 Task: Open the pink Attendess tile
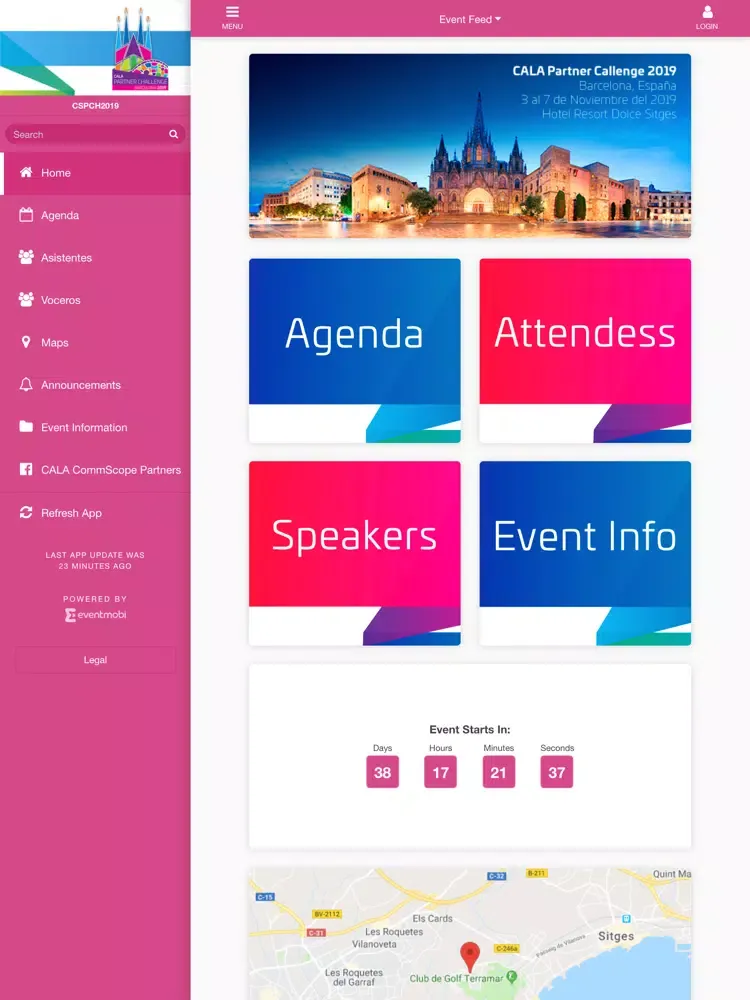585,351
